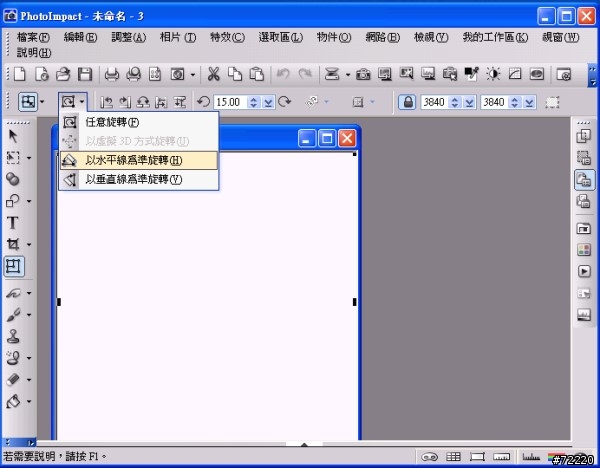Viewport: 600px width, 468px height.
Task: Click the Print icon
Action: click(x=112, y=74)
